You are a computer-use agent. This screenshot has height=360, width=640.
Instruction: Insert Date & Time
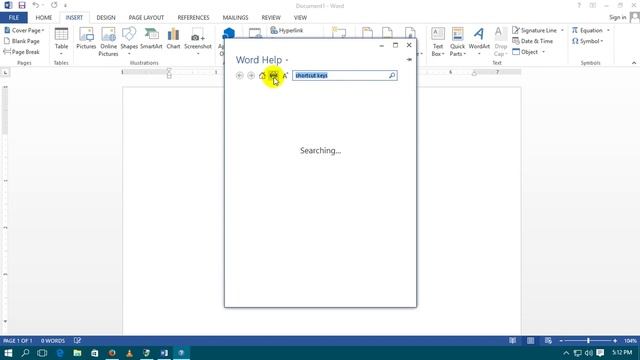pos(532,41)
